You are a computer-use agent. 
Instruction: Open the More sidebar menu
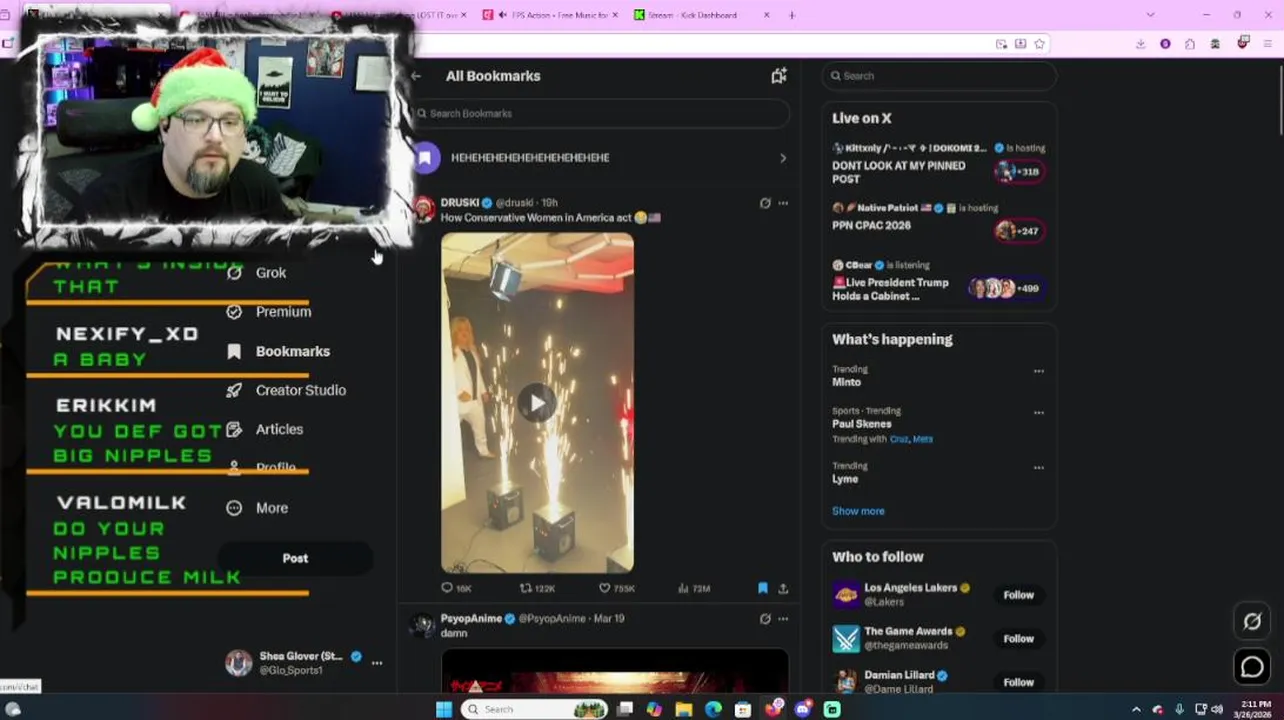258,508
